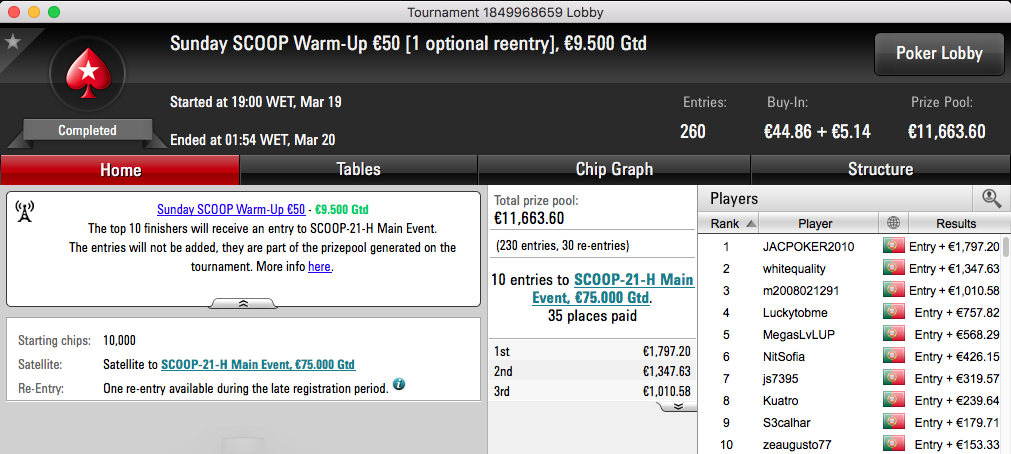Click Kuatro's flag icon
This screenshot has width=1011, height=454.
click(x=893, y=400)
